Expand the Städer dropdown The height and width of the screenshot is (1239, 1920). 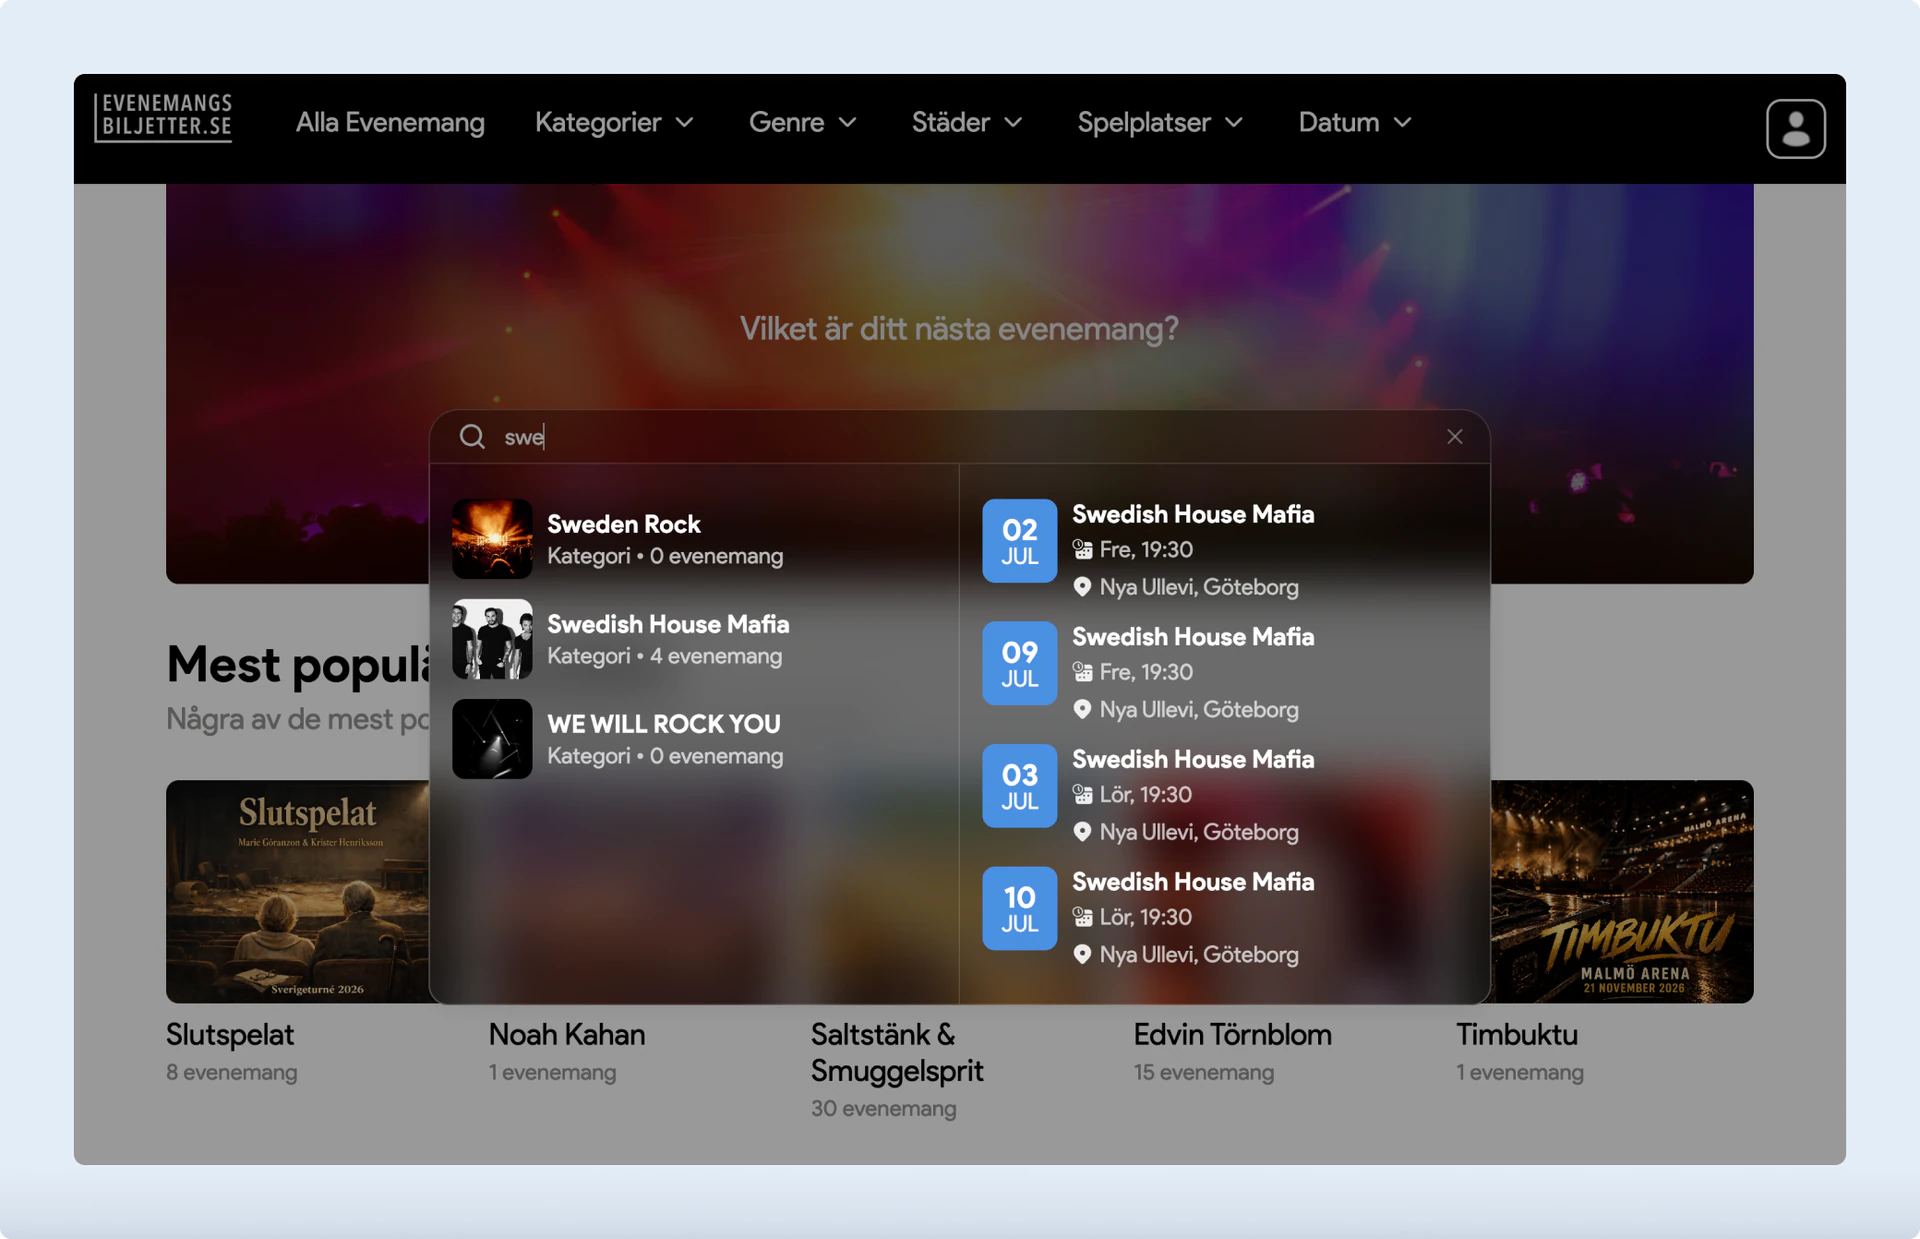pos(967,122)
